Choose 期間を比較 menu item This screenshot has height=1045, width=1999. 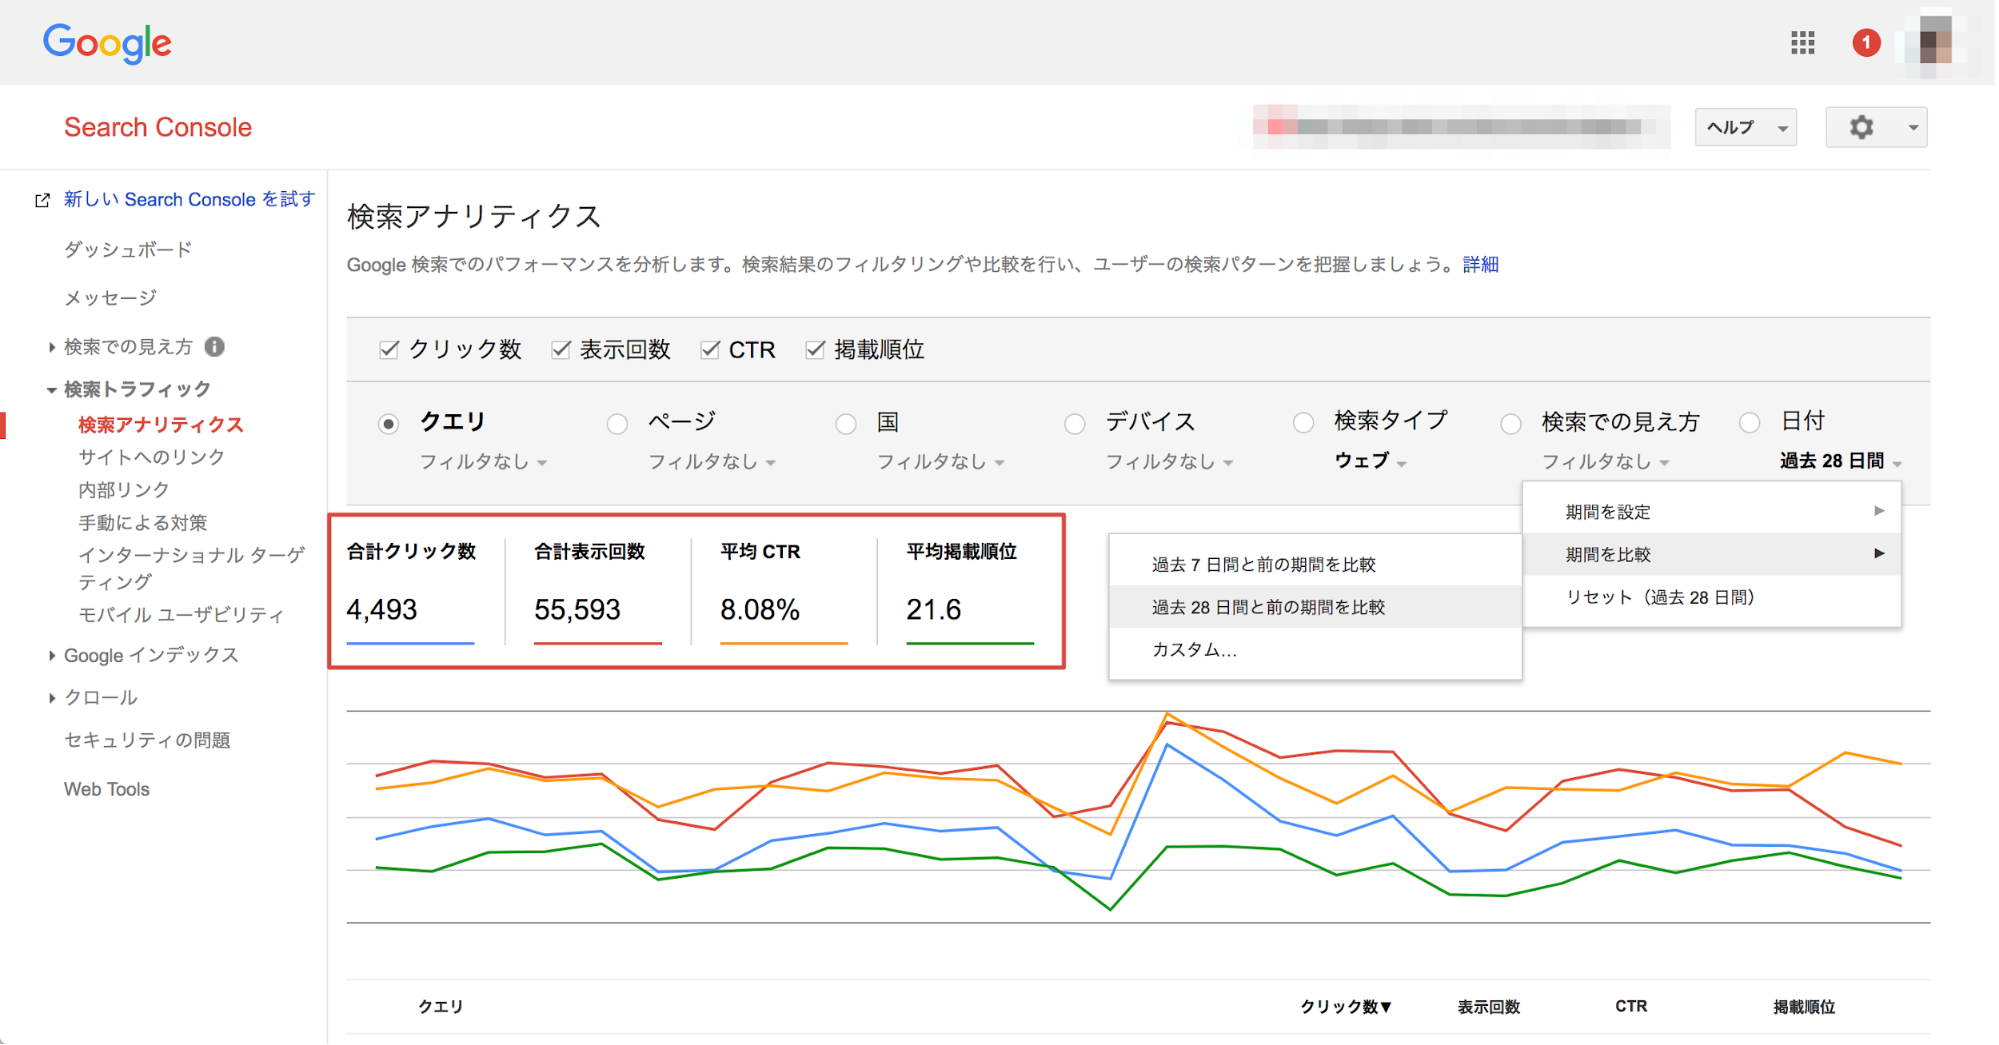[x=1711, y=554]
